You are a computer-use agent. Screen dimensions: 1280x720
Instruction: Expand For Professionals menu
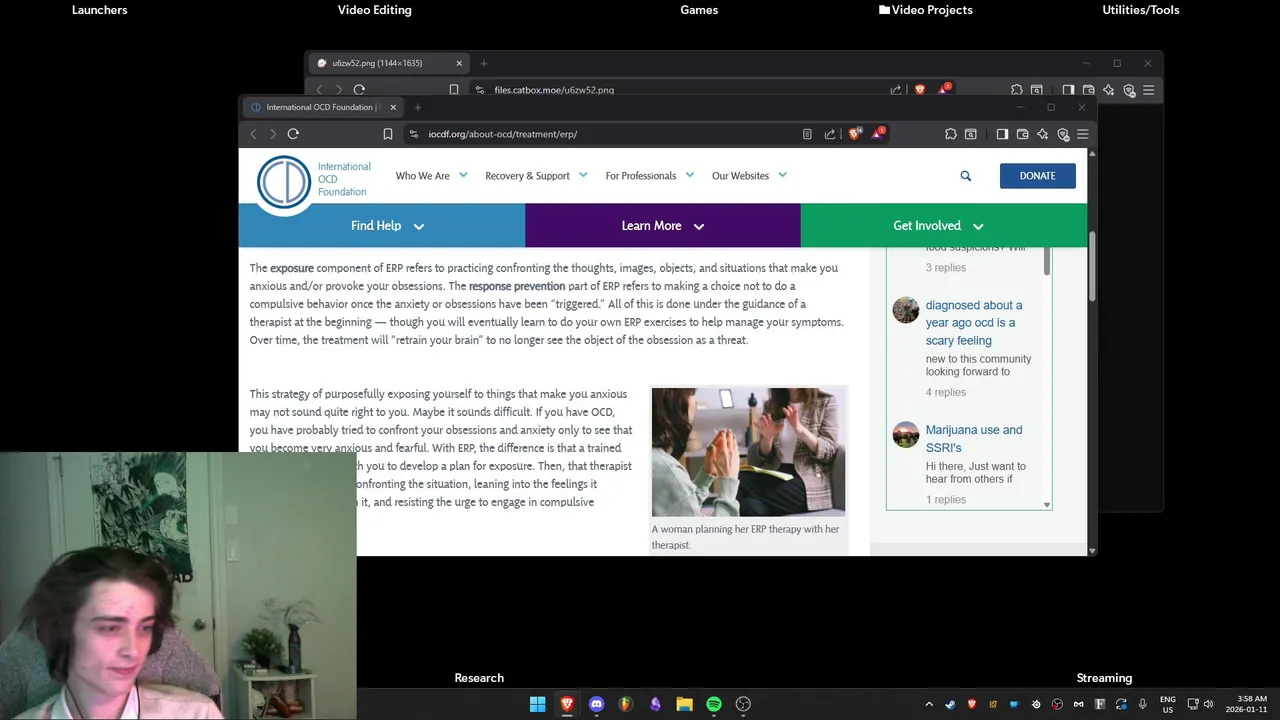pos(649,176)
